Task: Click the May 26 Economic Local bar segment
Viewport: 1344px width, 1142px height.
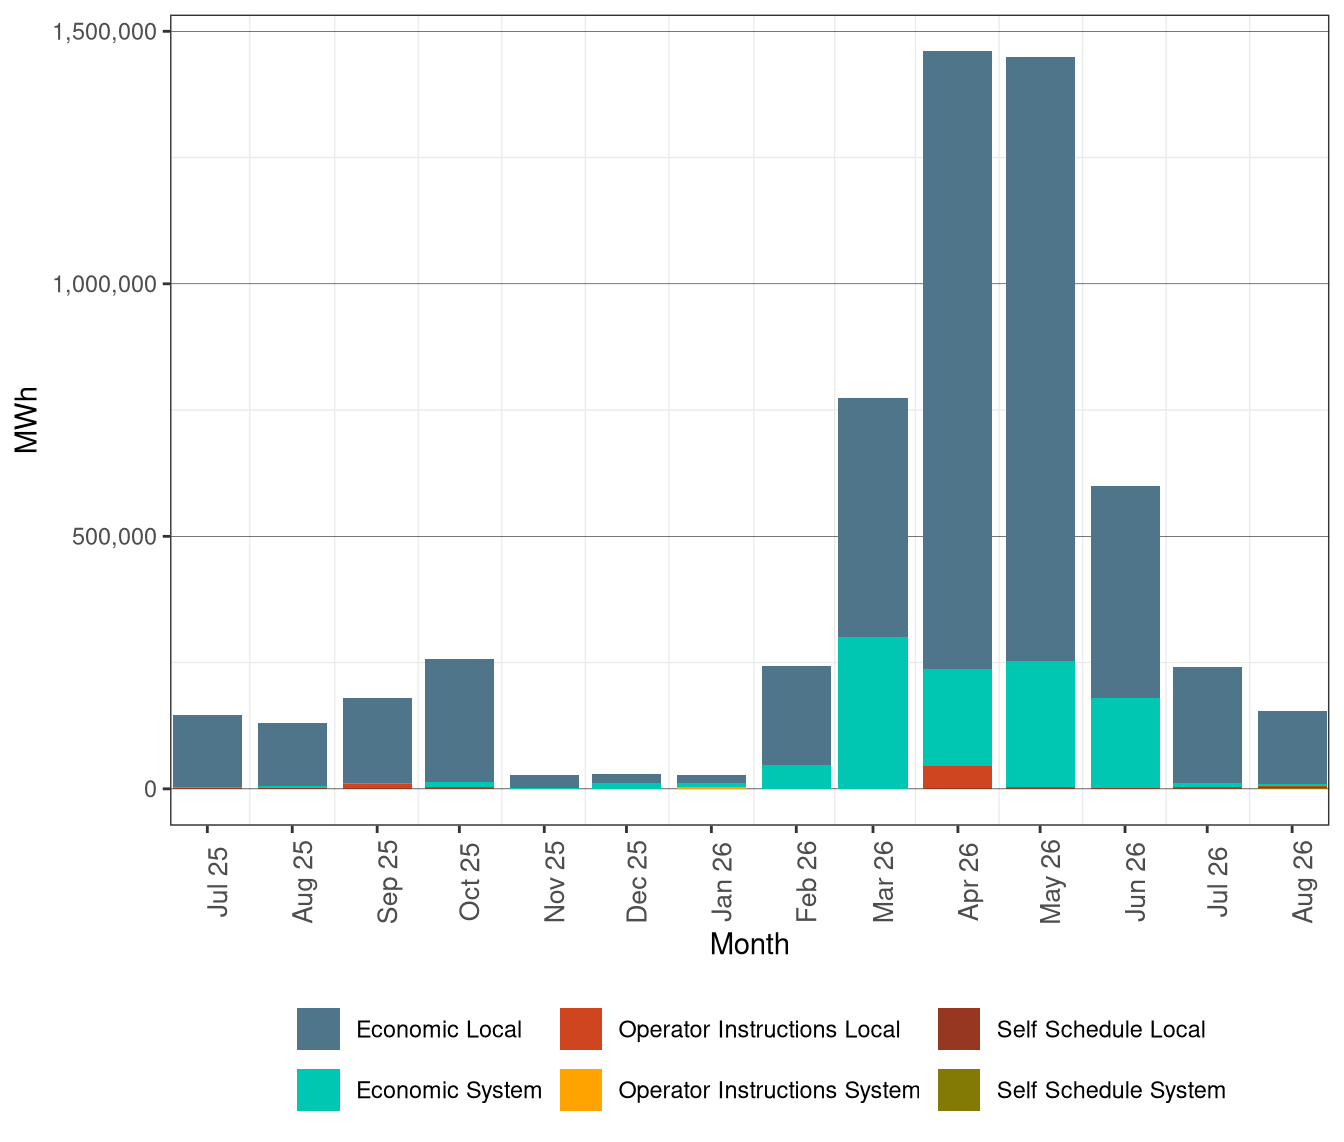Action: [1040, 359]
